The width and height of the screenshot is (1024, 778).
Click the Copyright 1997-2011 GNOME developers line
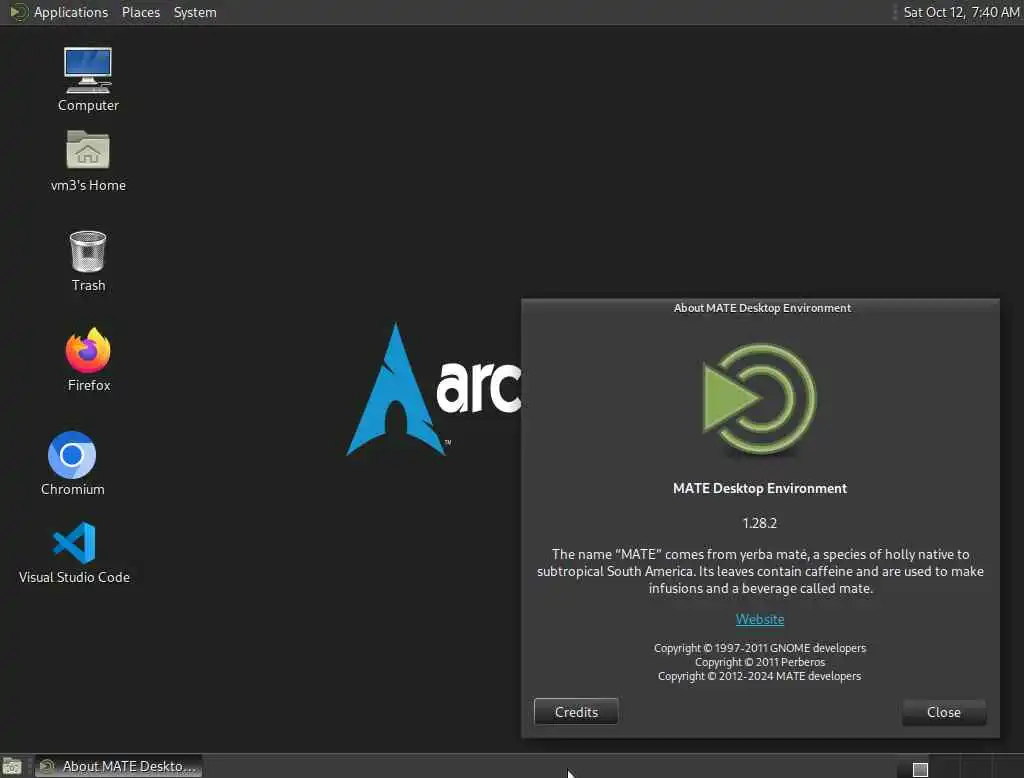tap(760, 648)
